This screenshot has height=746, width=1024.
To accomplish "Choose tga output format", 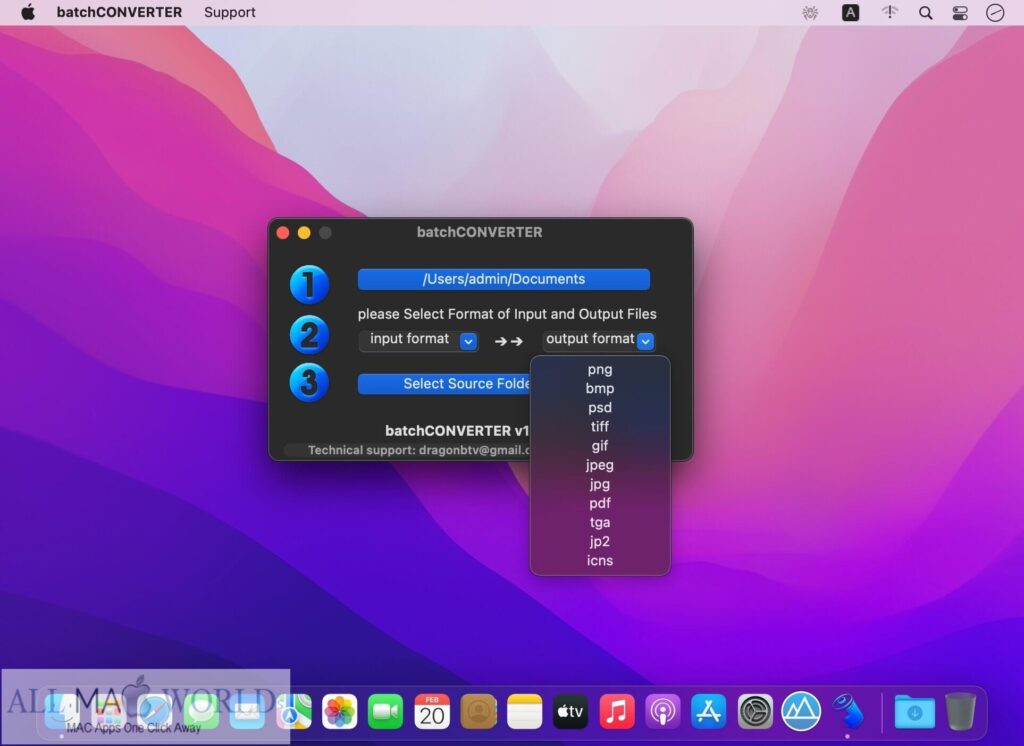I will [600, 522].
